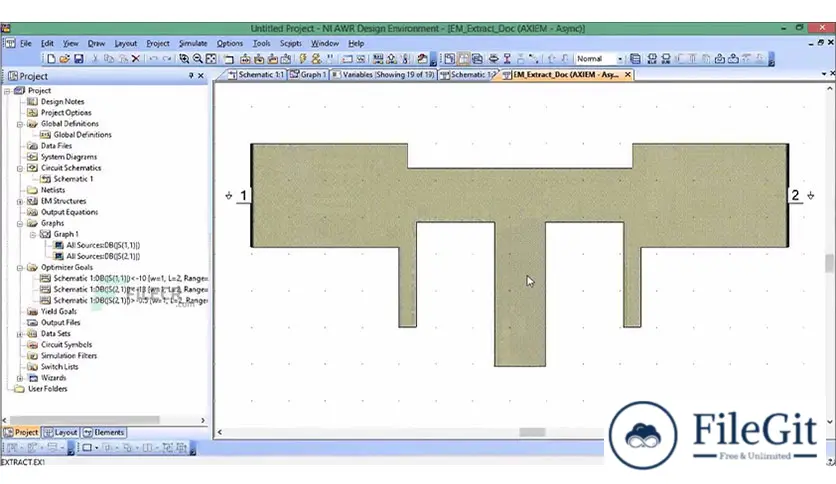Click the Zoom Out magnifier icon
The image size is (836, 484).
(x=197, y=59)
